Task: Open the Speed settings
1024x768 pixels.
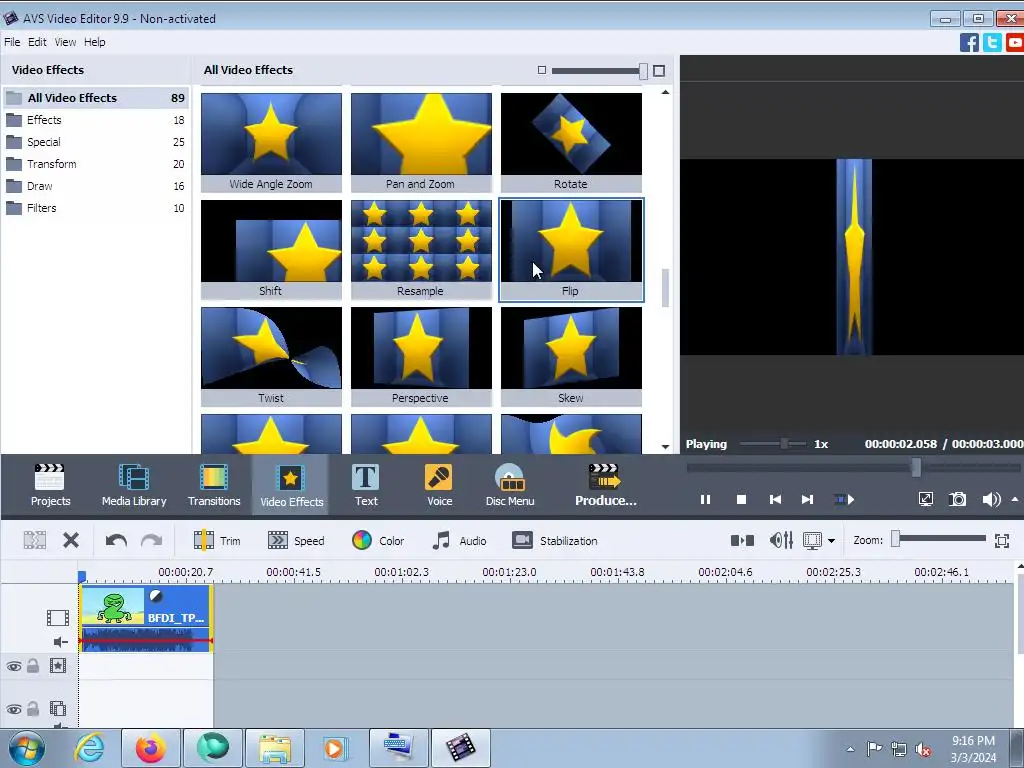Action: (296, 541)
